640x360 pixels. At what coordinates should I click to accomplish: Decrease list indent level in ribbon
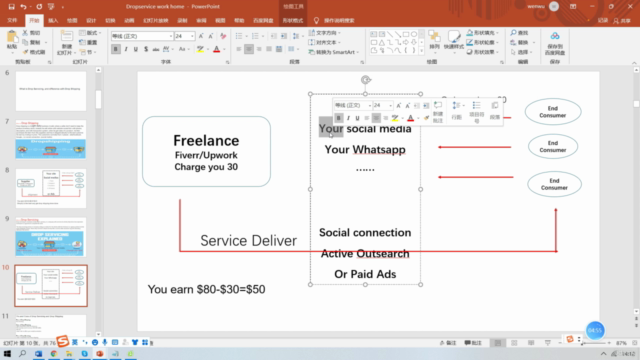(x=273, y=36)
